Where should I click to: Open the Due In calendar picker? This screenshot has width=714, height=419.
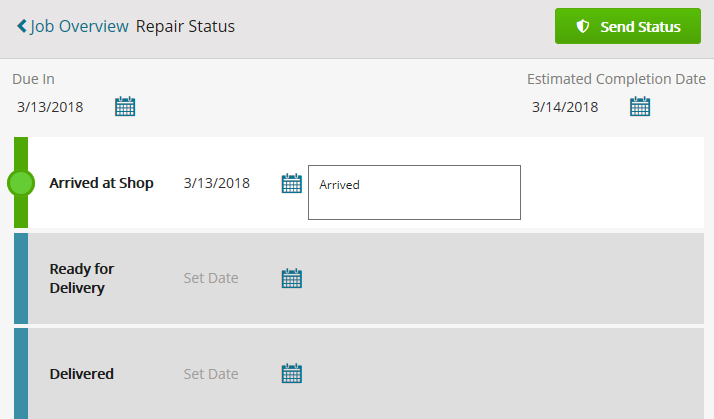125,107
